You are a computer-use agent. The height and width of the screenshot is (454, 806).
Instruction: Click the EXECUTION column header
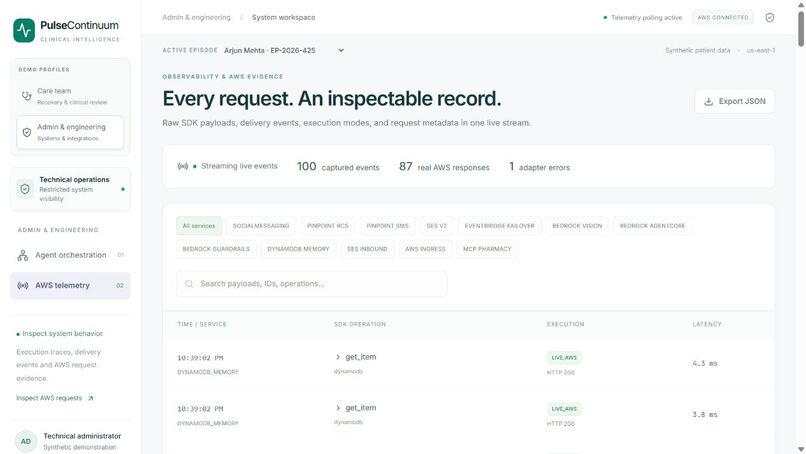pyautogui.click(x=565, y=324)
